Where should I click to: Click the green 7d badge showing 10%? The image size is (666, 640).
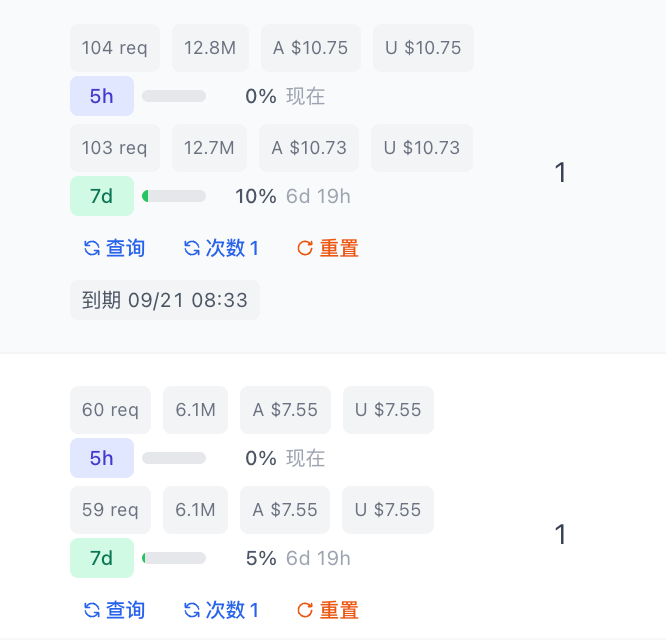coord(102,196)
